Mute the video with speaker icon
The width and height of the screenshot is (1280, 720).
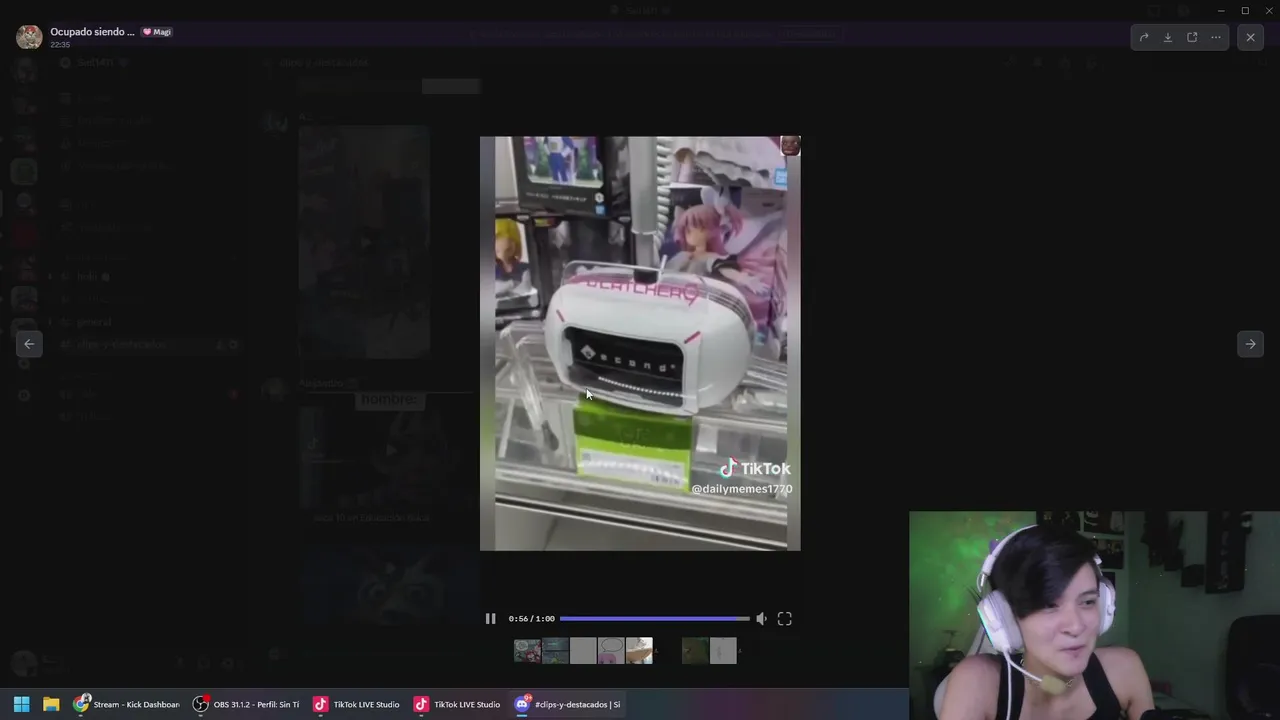(x=761, y=619)
